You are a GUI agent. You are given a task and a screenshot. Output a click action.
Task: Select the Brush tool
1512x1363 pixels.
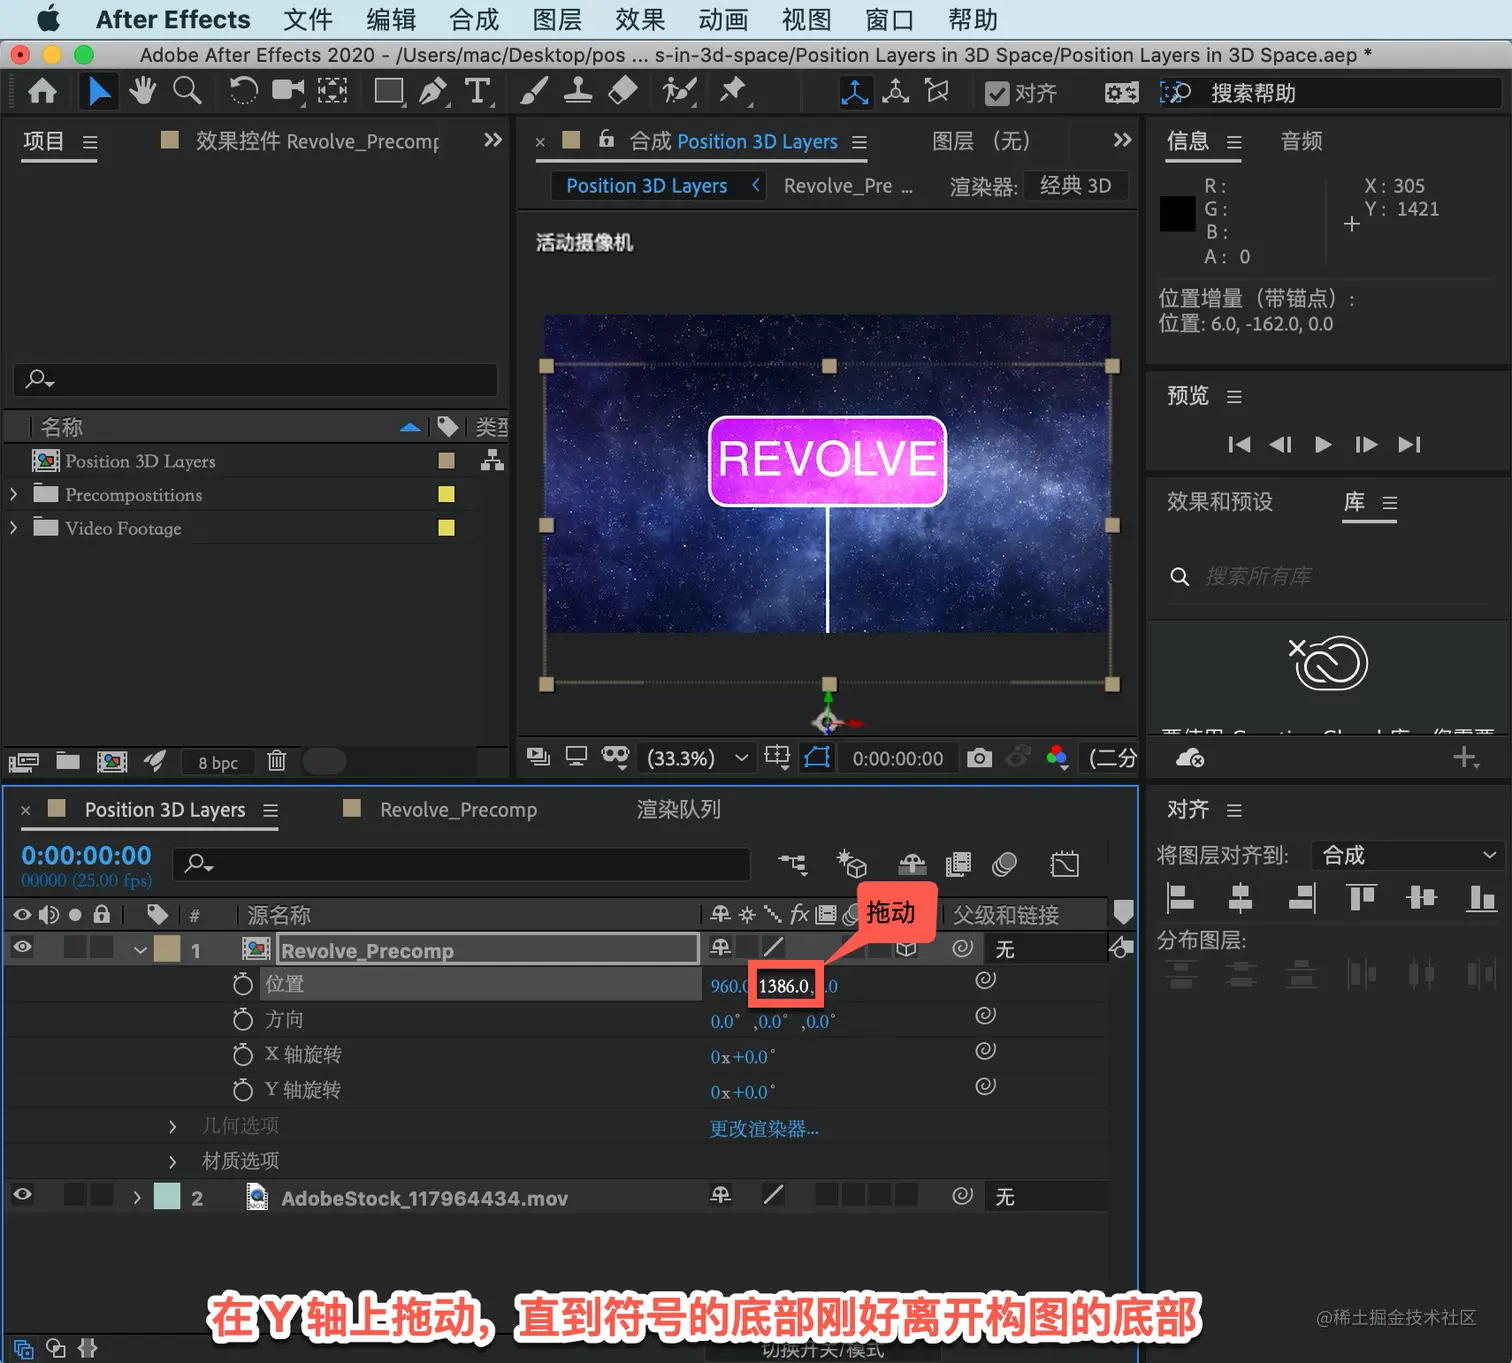pyautogui.click(x=534, y=92)
